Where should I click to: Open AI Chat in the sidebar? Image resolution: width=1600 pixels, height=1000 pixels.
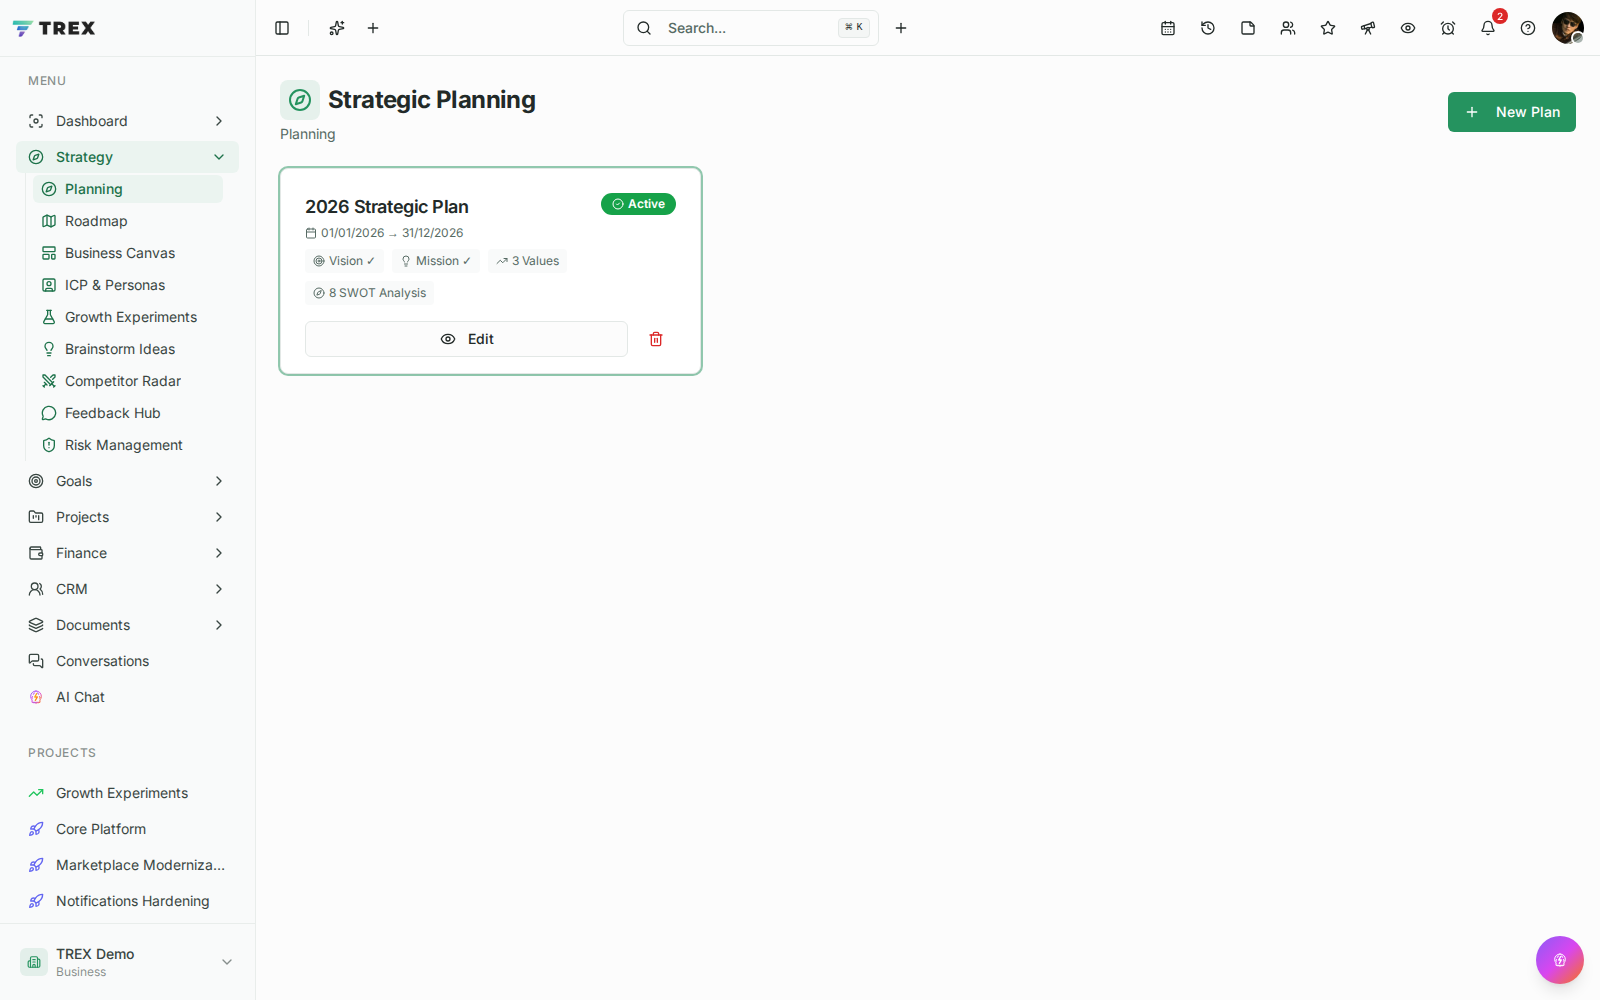coord(127,697)
